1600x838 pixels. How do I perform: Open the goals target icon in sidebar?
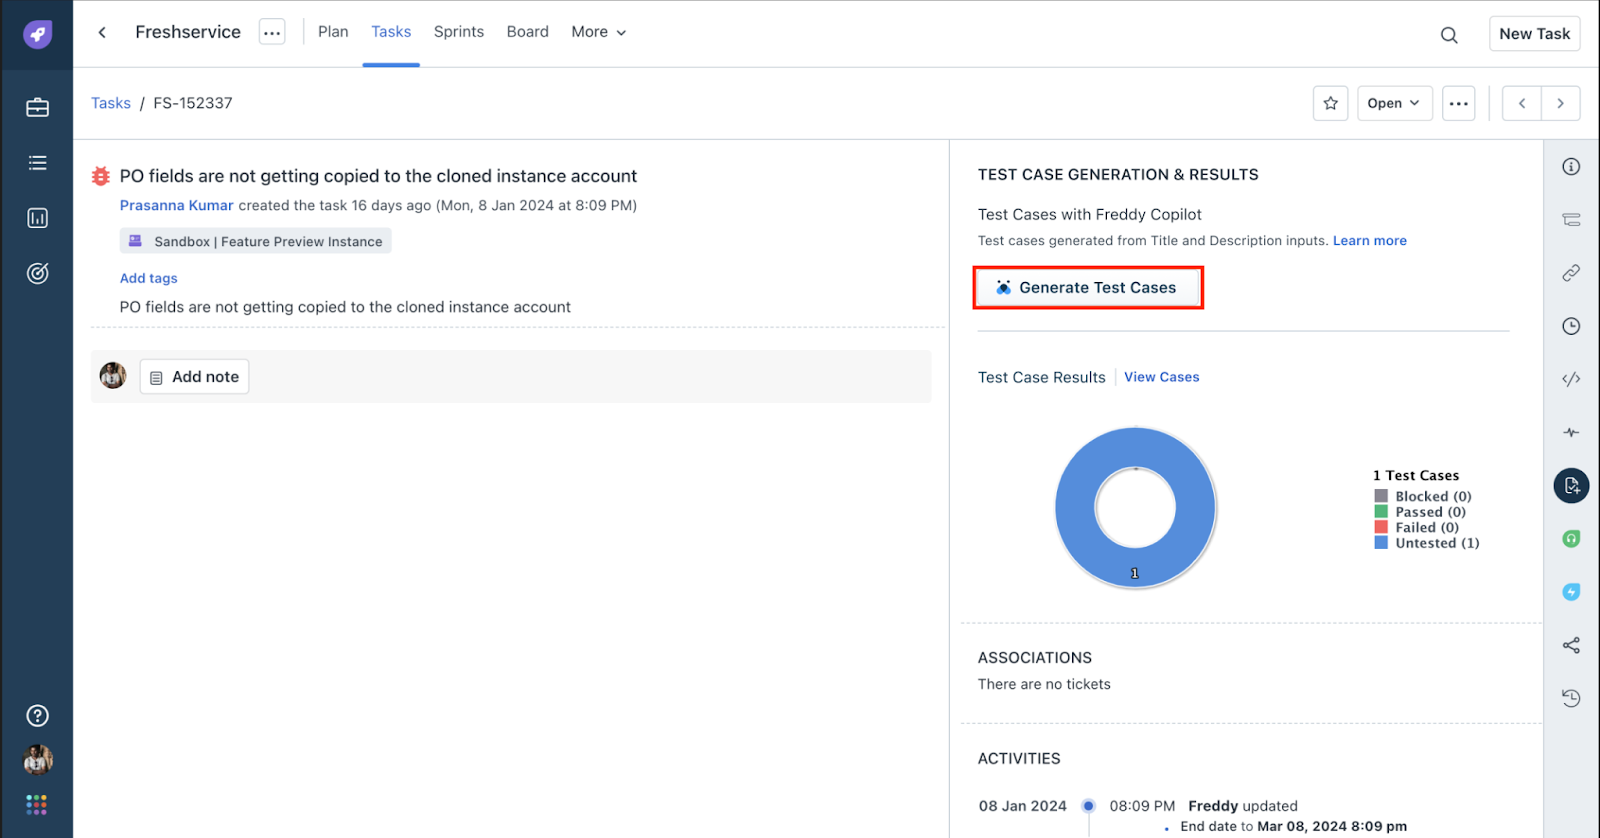point(37,273)
